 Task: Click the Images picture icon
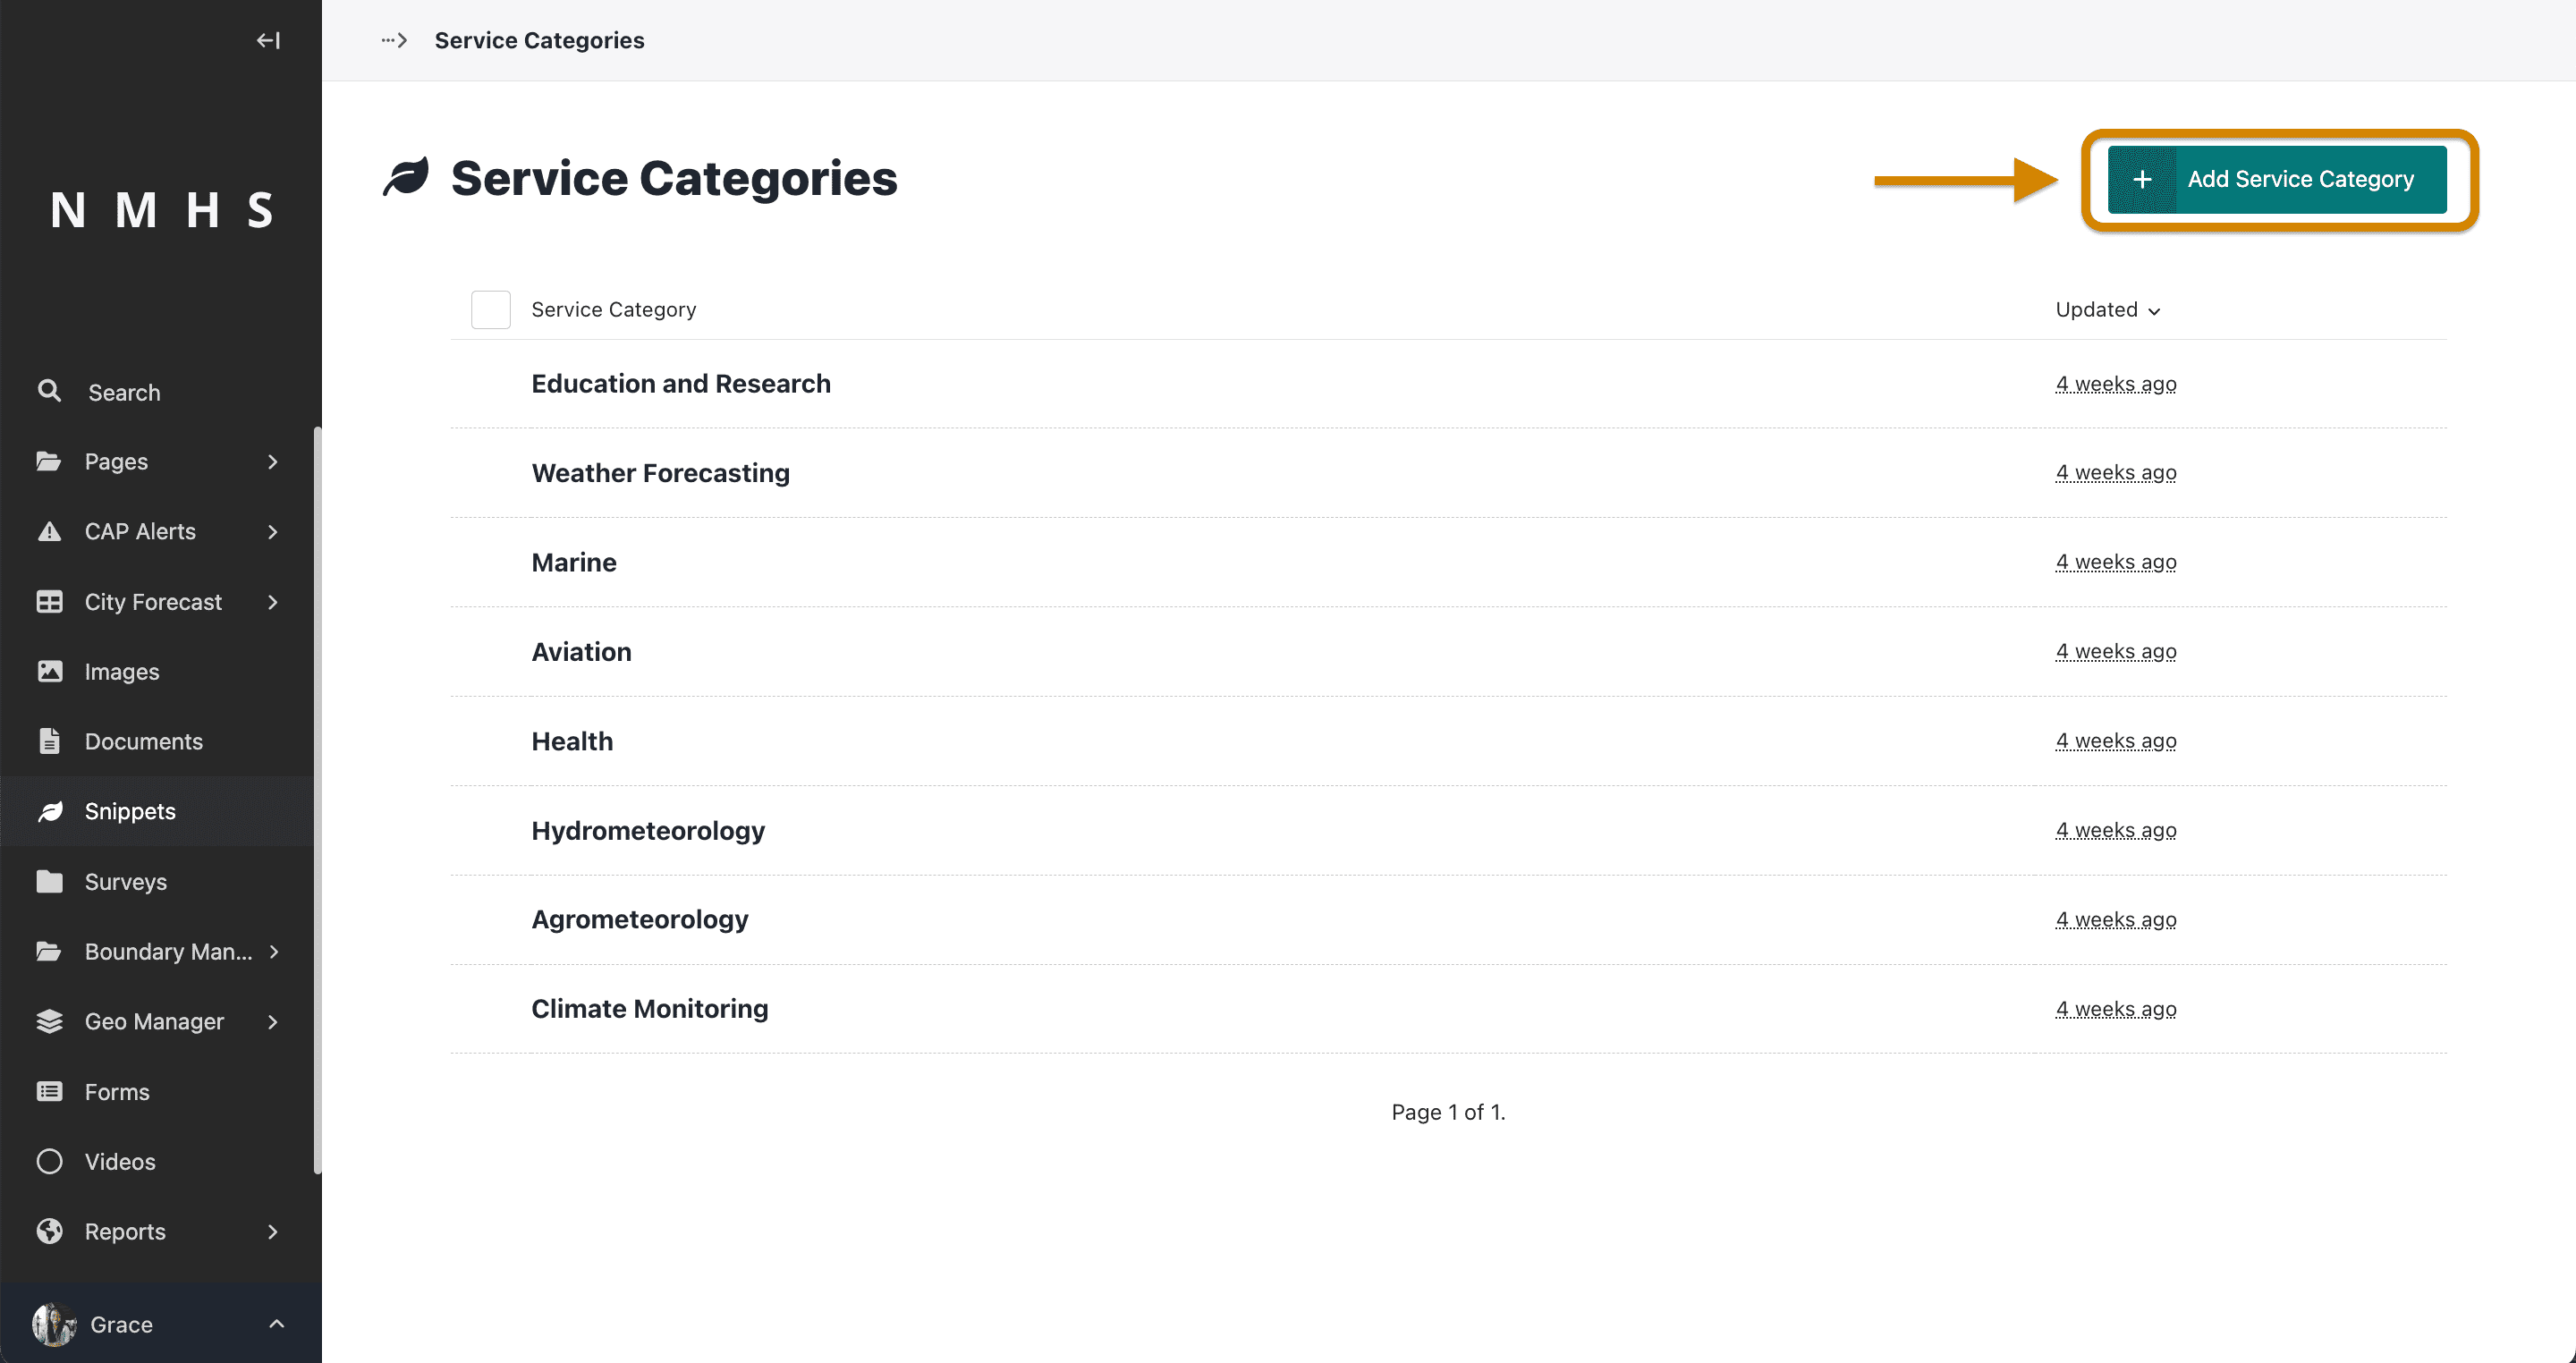[x=49, y=671]
